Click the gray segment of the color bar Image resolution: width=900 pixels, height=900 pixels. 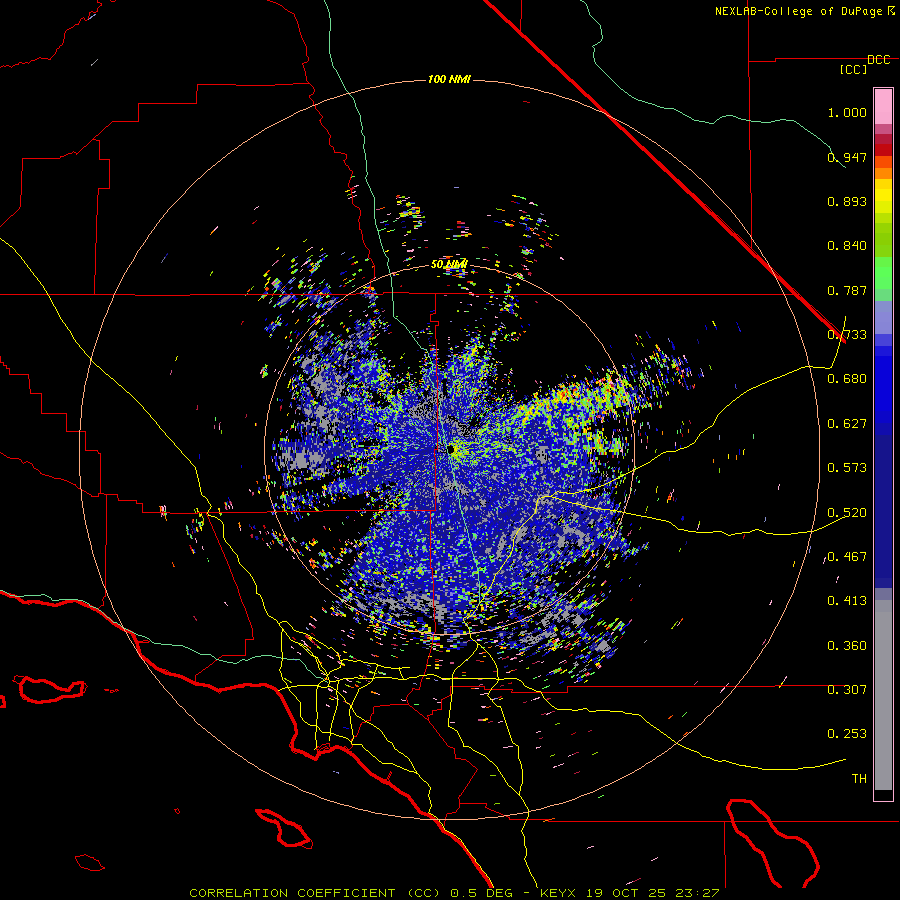(x=883, y=695)
